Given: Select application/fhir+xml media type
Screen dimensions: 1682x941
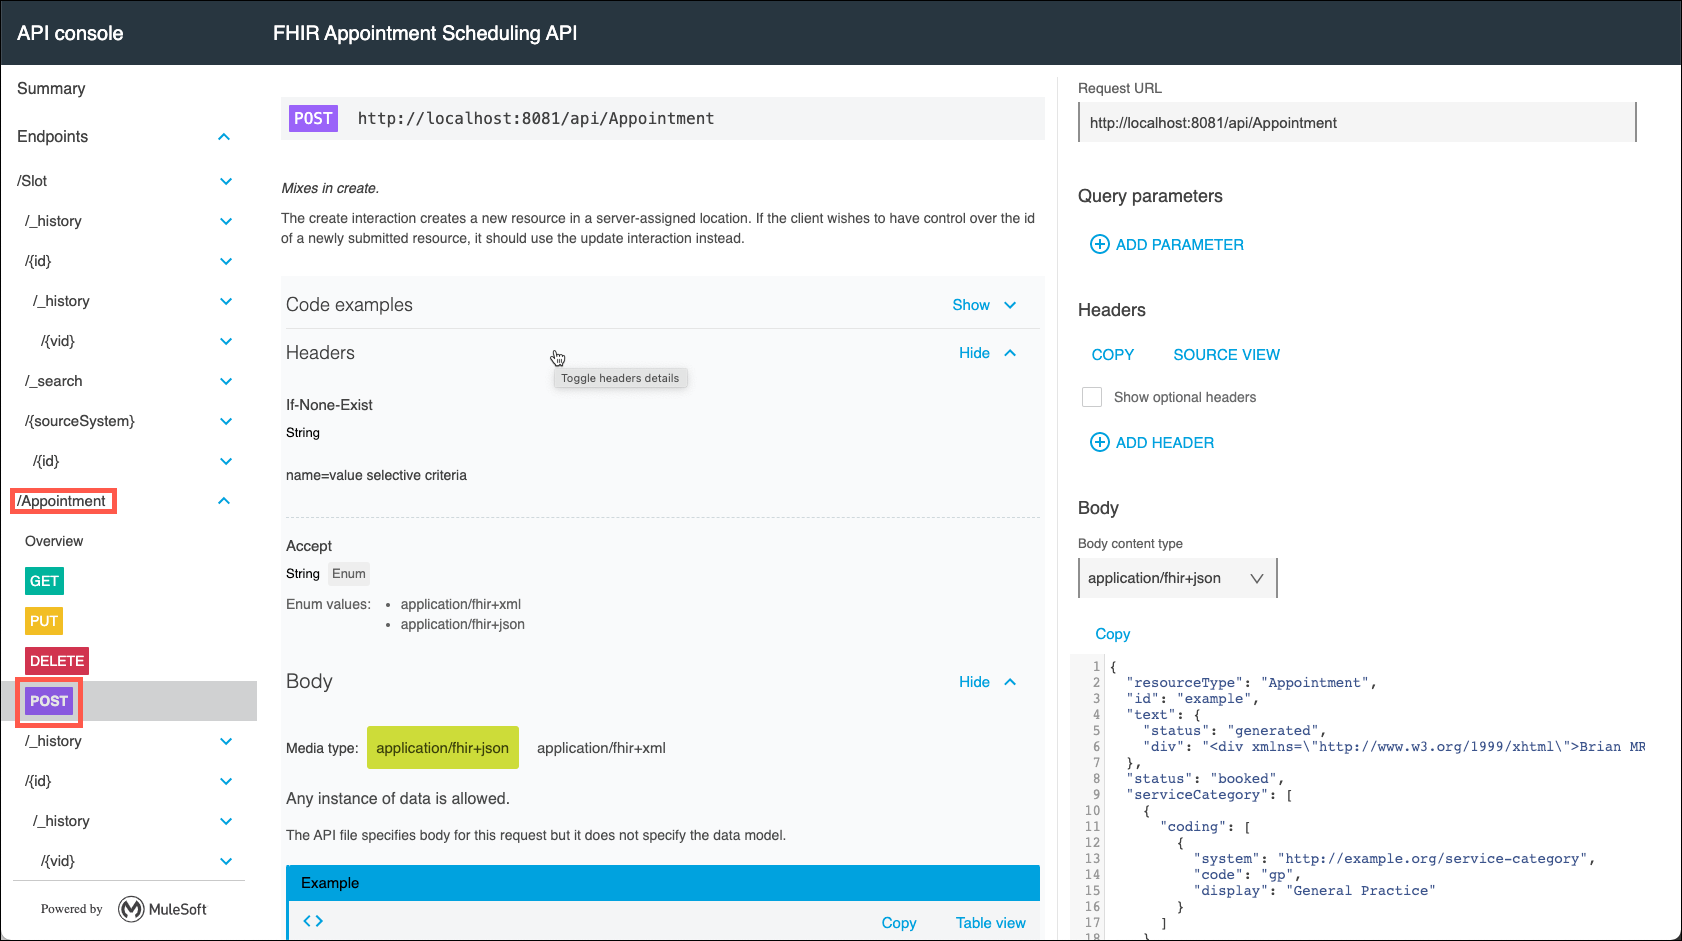Looking at the screenshot, I should 601,748.
